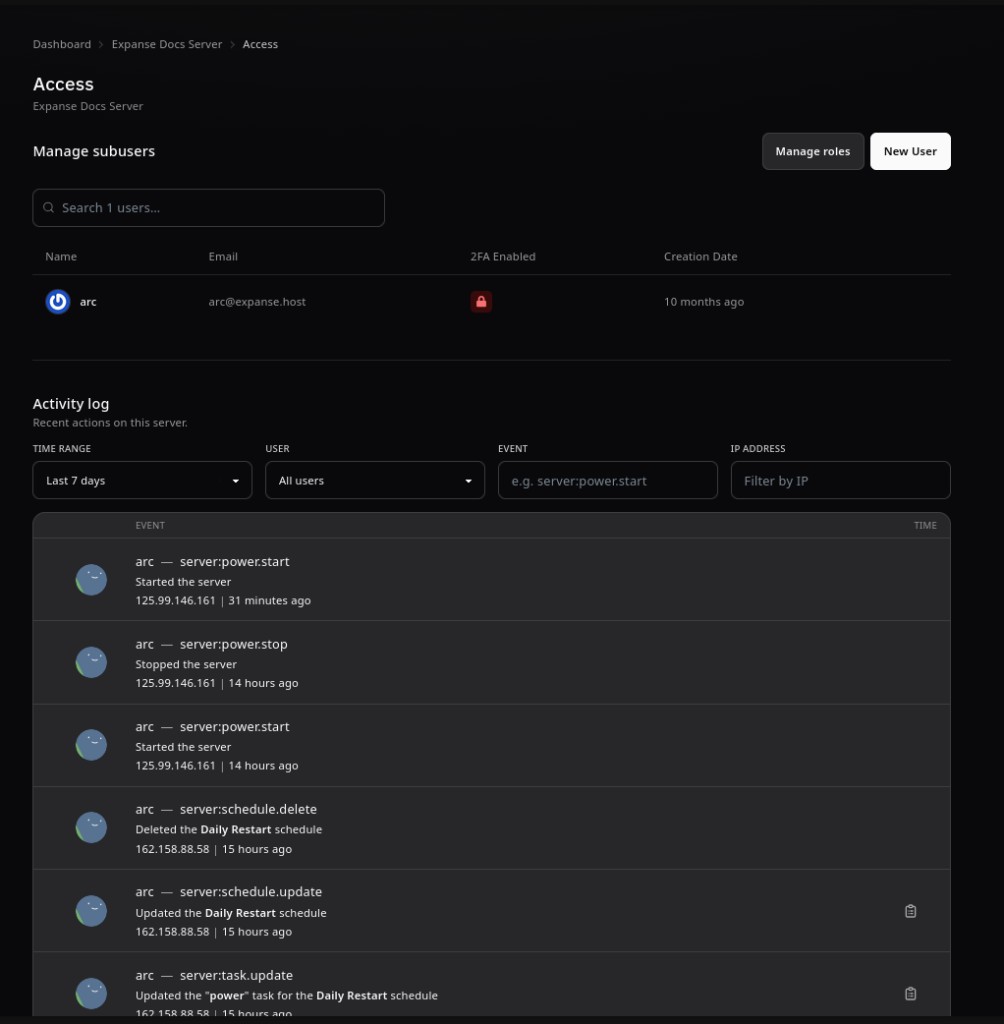Click the 31 minutes ago timestamp
This screenshot has width=1004, height=1024.
(x=269, y=600)
